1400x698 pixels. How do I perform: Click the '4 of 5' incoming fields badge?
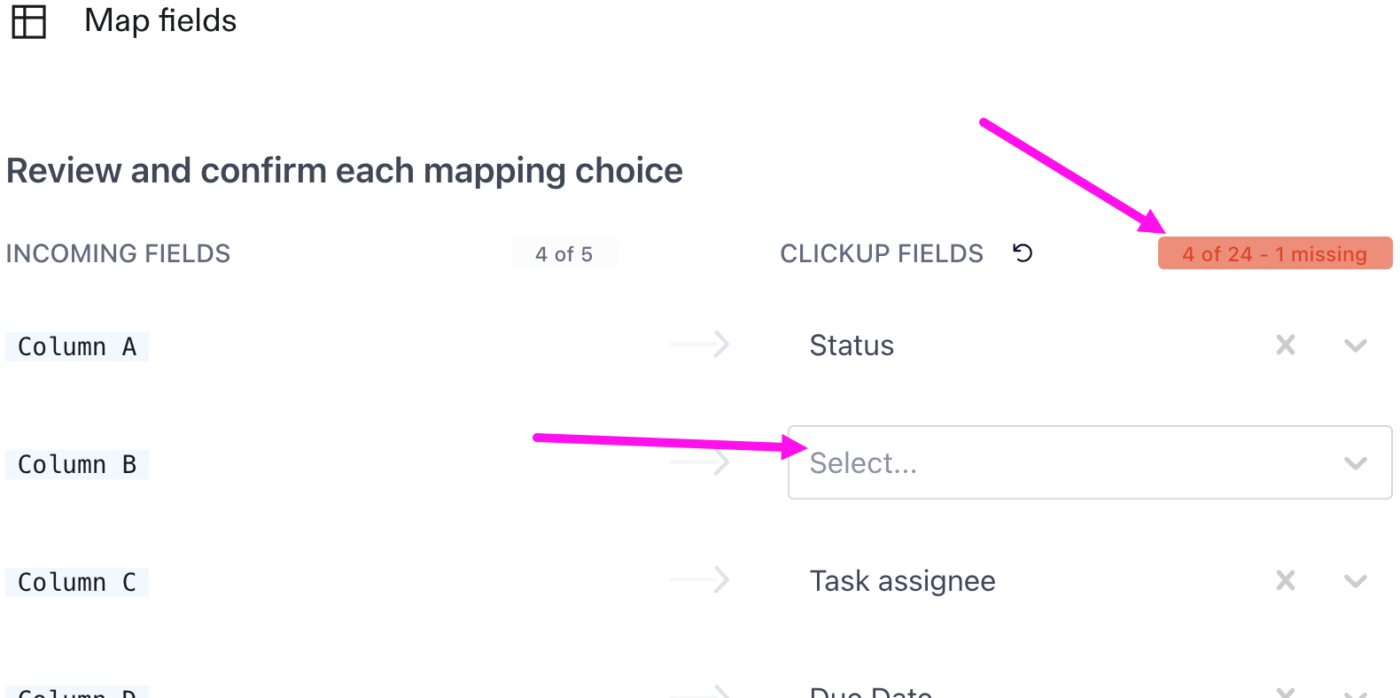click(564, 253)
